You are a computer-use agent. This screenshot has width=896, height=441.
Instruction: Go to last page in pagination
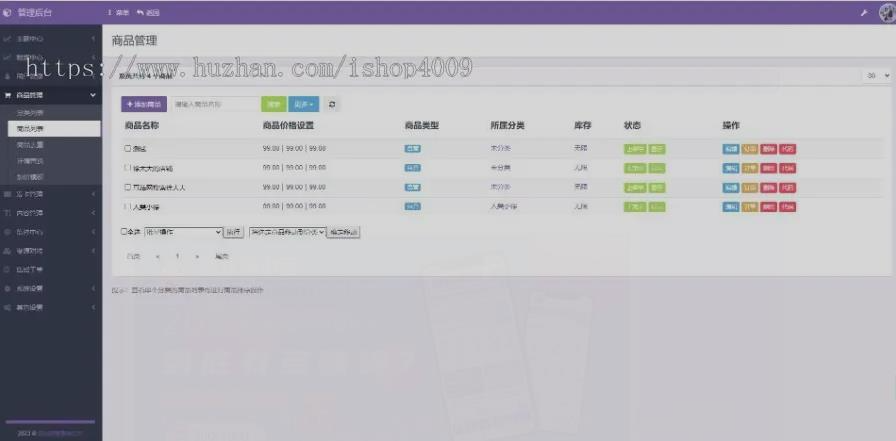[x=222, y=257]
